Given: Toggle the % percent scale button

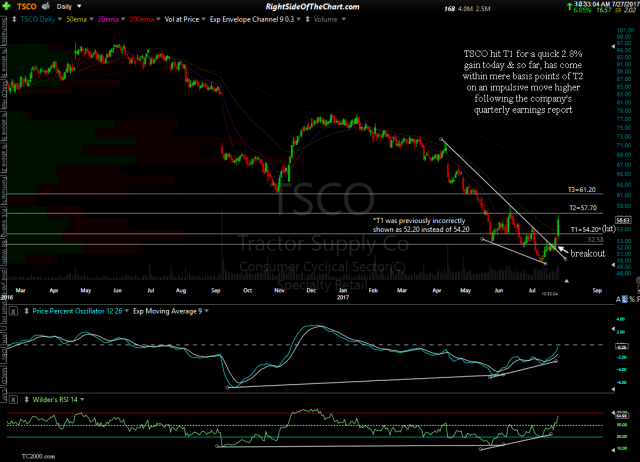Looking at the screenshot, I should coord(632,300).
